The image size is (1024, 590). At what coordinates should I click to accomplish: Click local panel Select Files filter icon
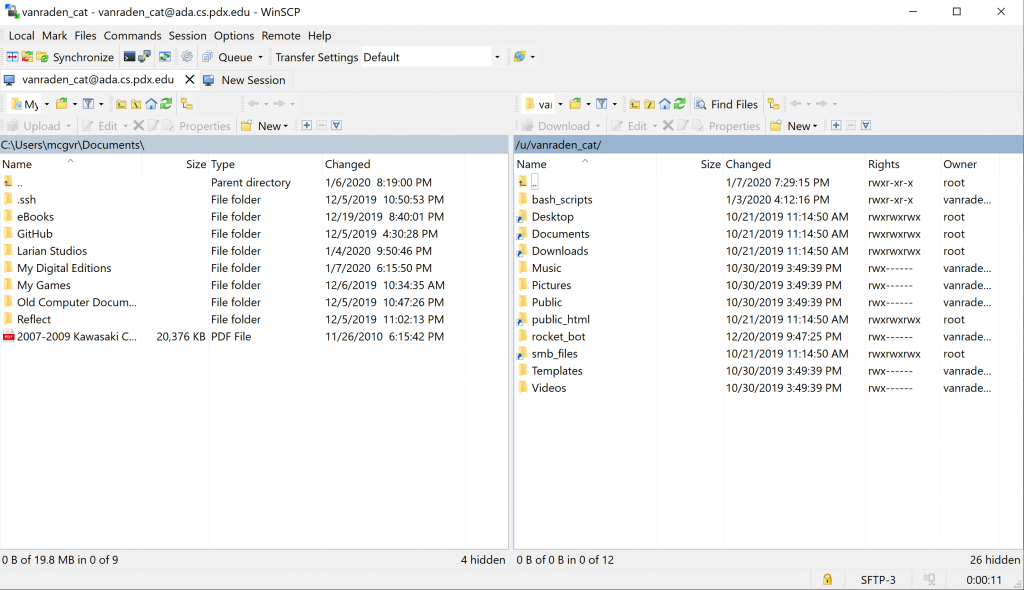pyautogui.click(x=336, y=125)
